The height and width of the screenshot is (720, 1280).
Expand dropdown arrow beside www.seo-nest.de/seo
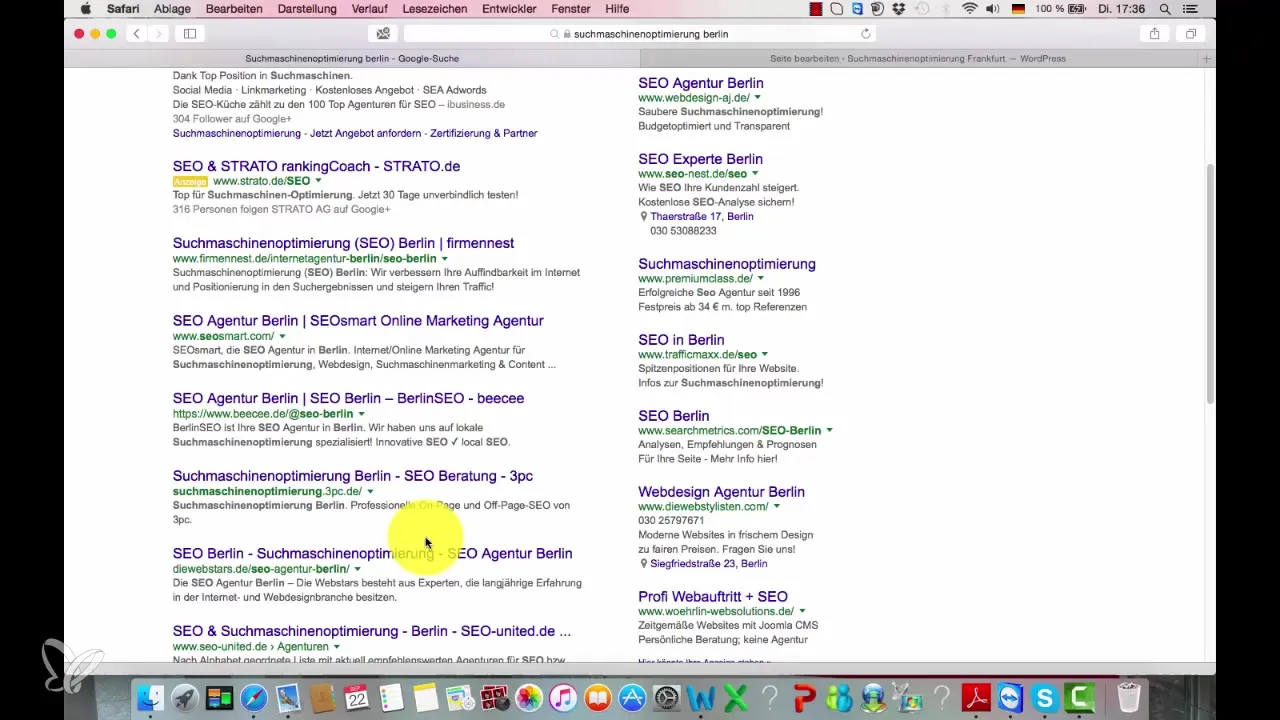[x=755, y=174]
